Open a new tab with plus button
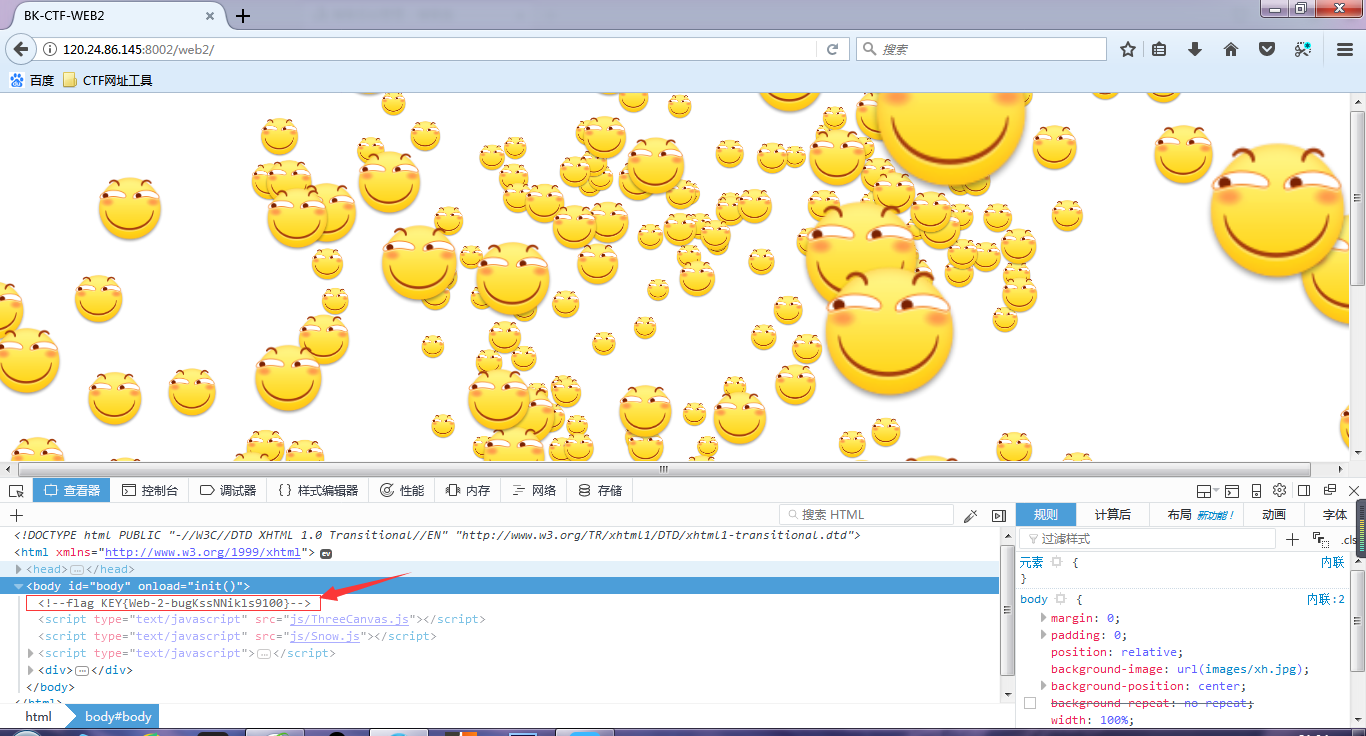The width and height of the screenshot is (1366, 736). tap(243, 16)
